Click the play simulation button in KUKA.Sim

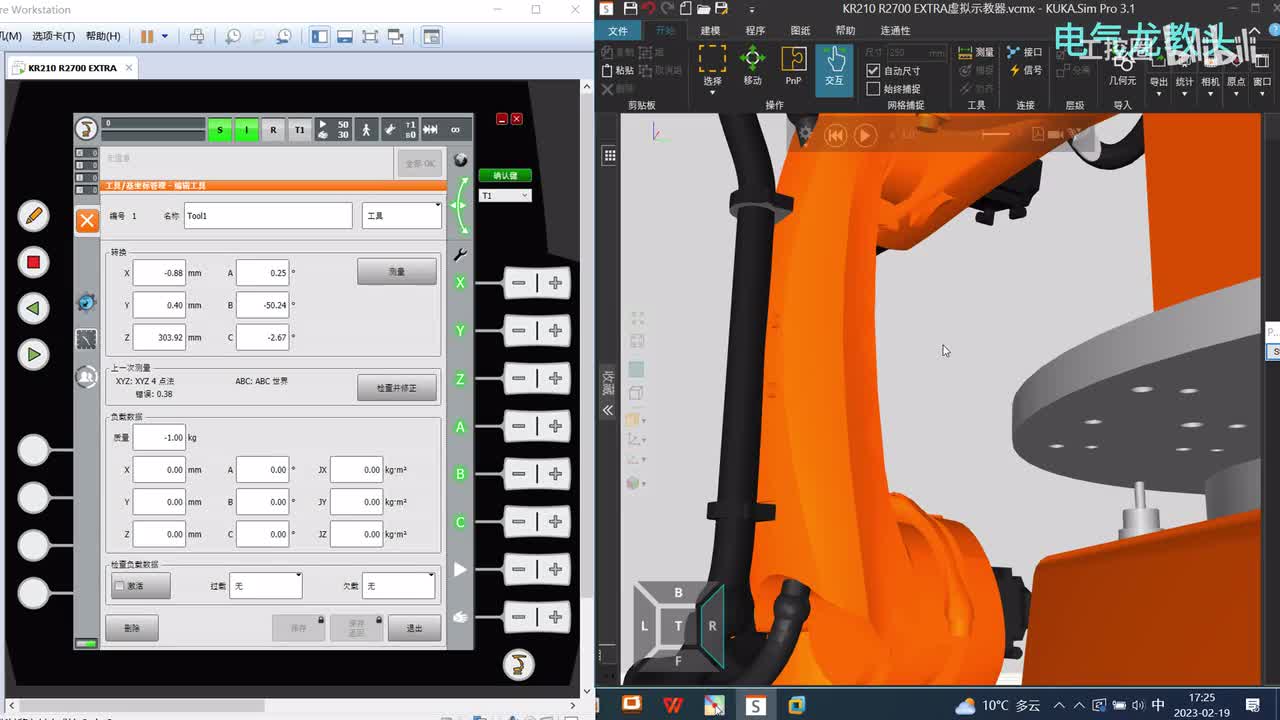tap(866, 135)
